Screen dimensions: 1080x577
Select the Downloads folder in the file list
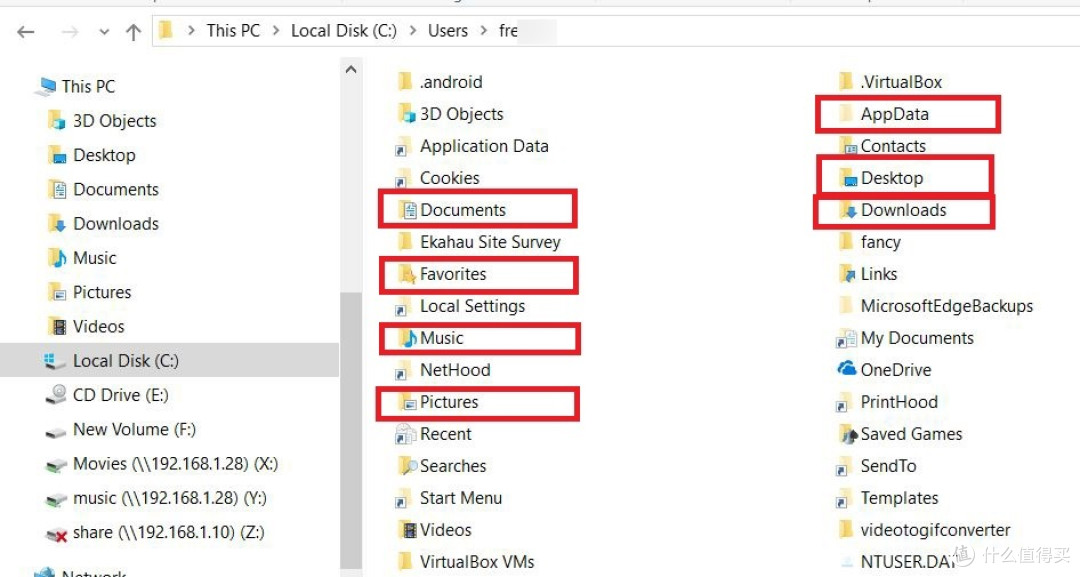[893, 210]
